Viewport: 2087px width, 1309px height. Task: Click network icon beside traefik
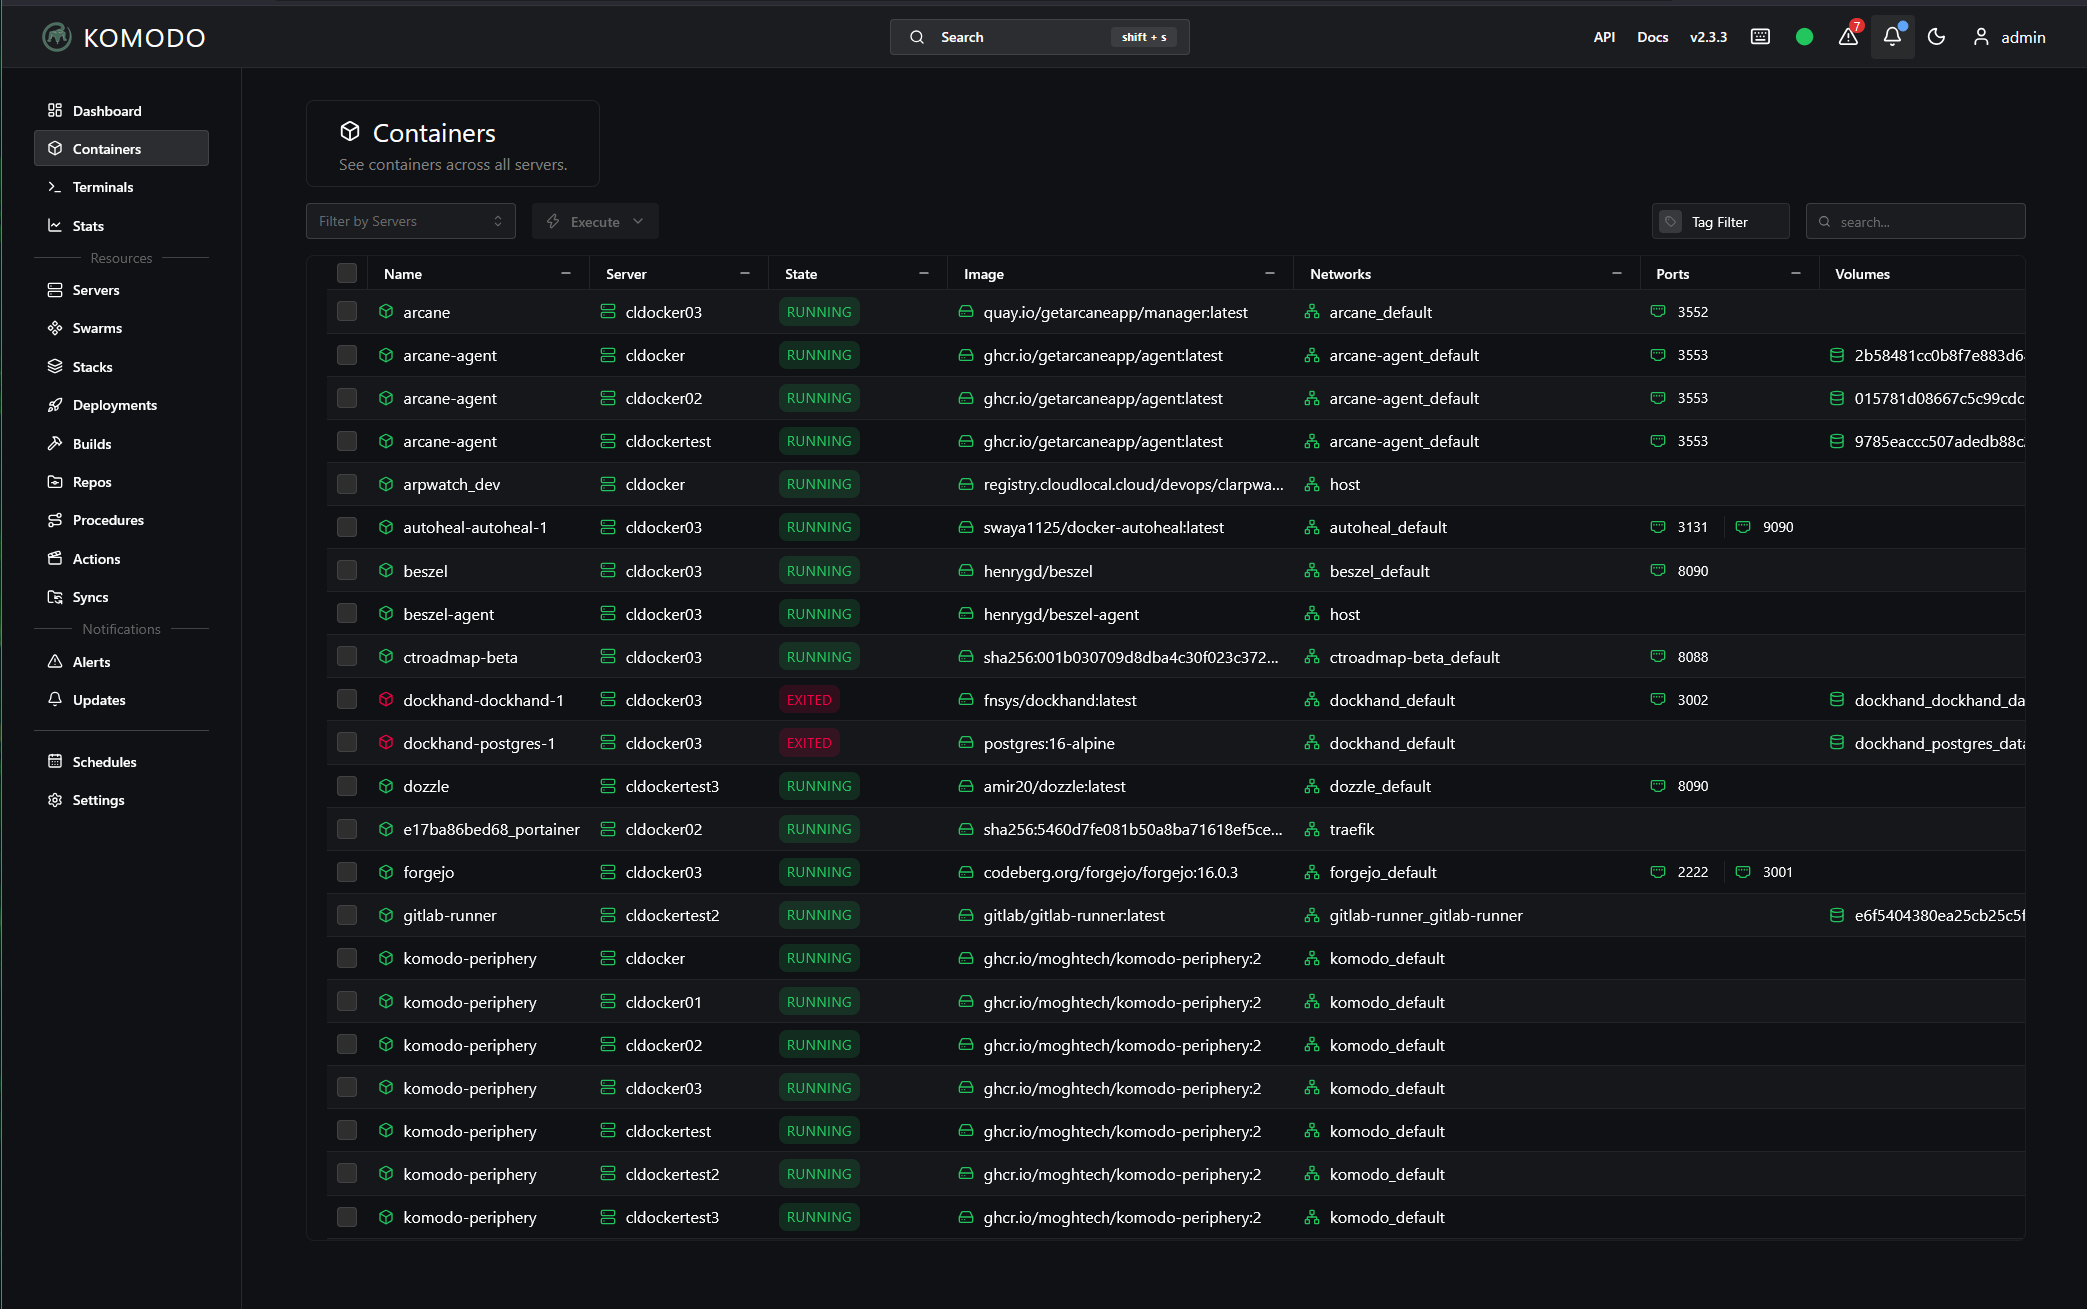1312,829
